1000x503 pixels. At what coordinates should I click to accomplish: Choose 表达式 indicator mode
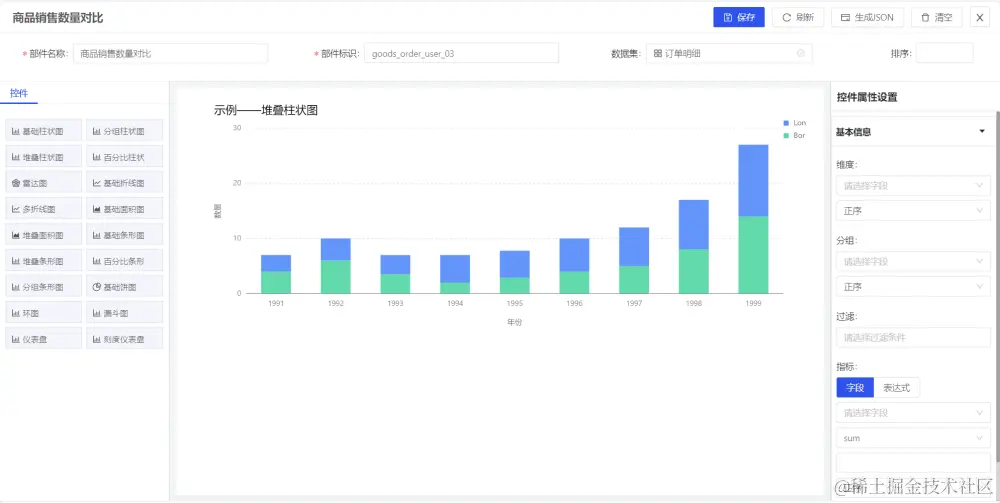[x=897, y=388]
